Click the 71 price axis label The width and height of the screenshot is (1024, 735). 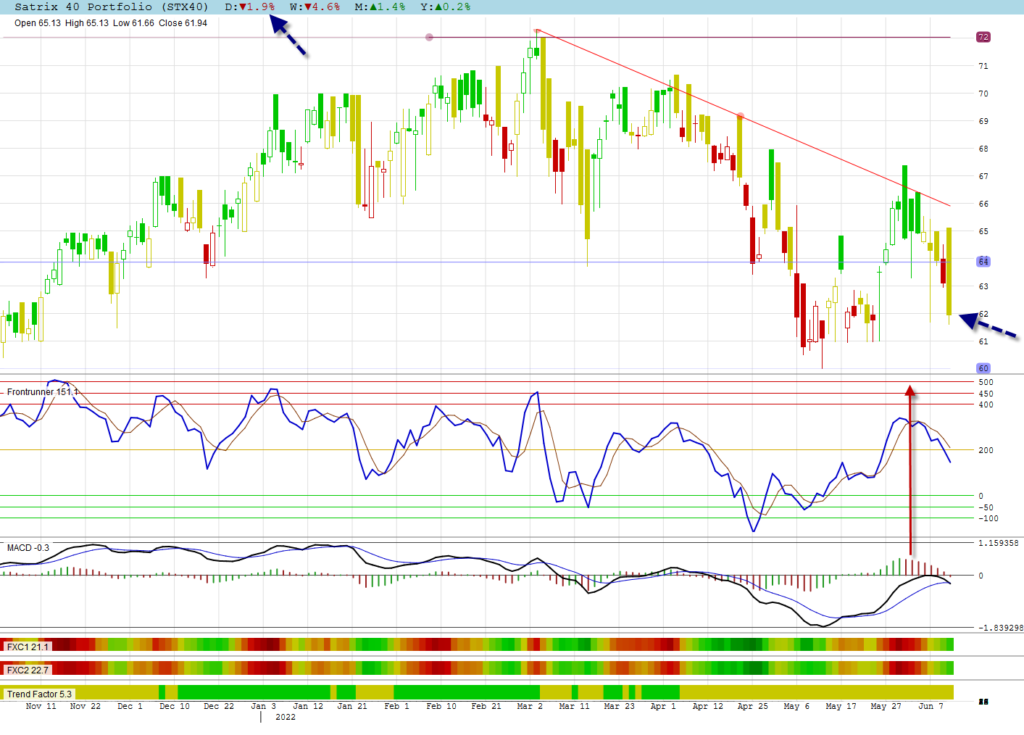click(x=983, y=66)
